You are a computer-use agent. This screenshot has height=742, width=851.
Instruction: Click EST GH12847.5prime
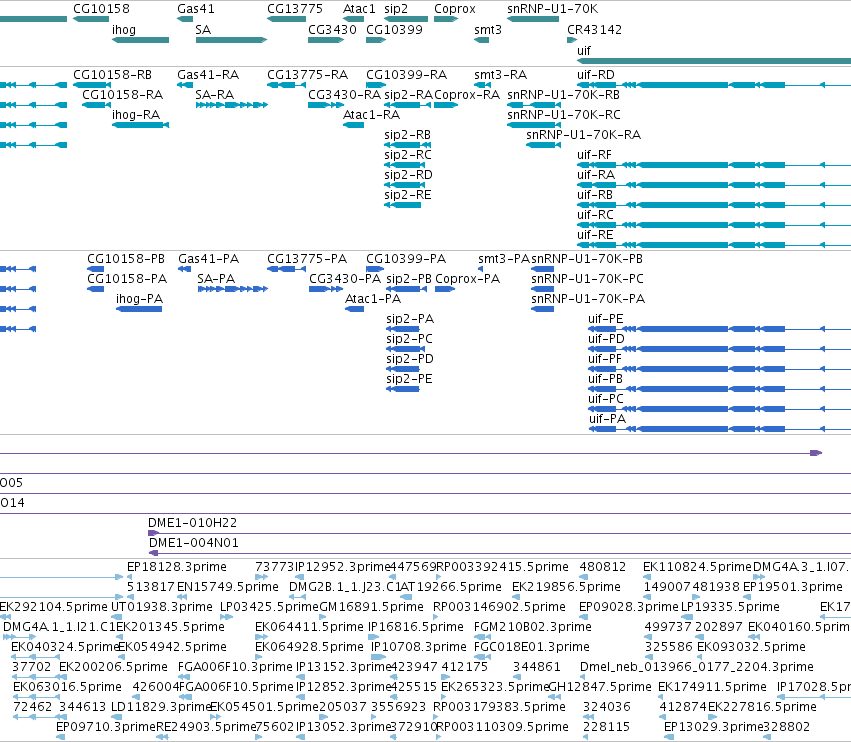(x=553, y=697)
